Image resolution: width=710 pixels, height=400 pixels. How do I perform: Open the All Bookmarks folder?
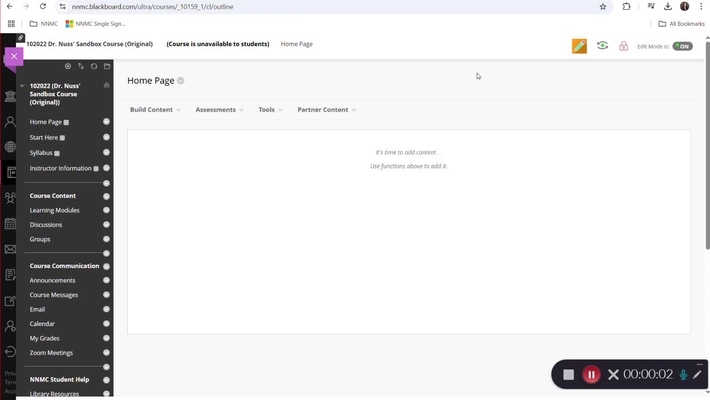click(681, 24)
